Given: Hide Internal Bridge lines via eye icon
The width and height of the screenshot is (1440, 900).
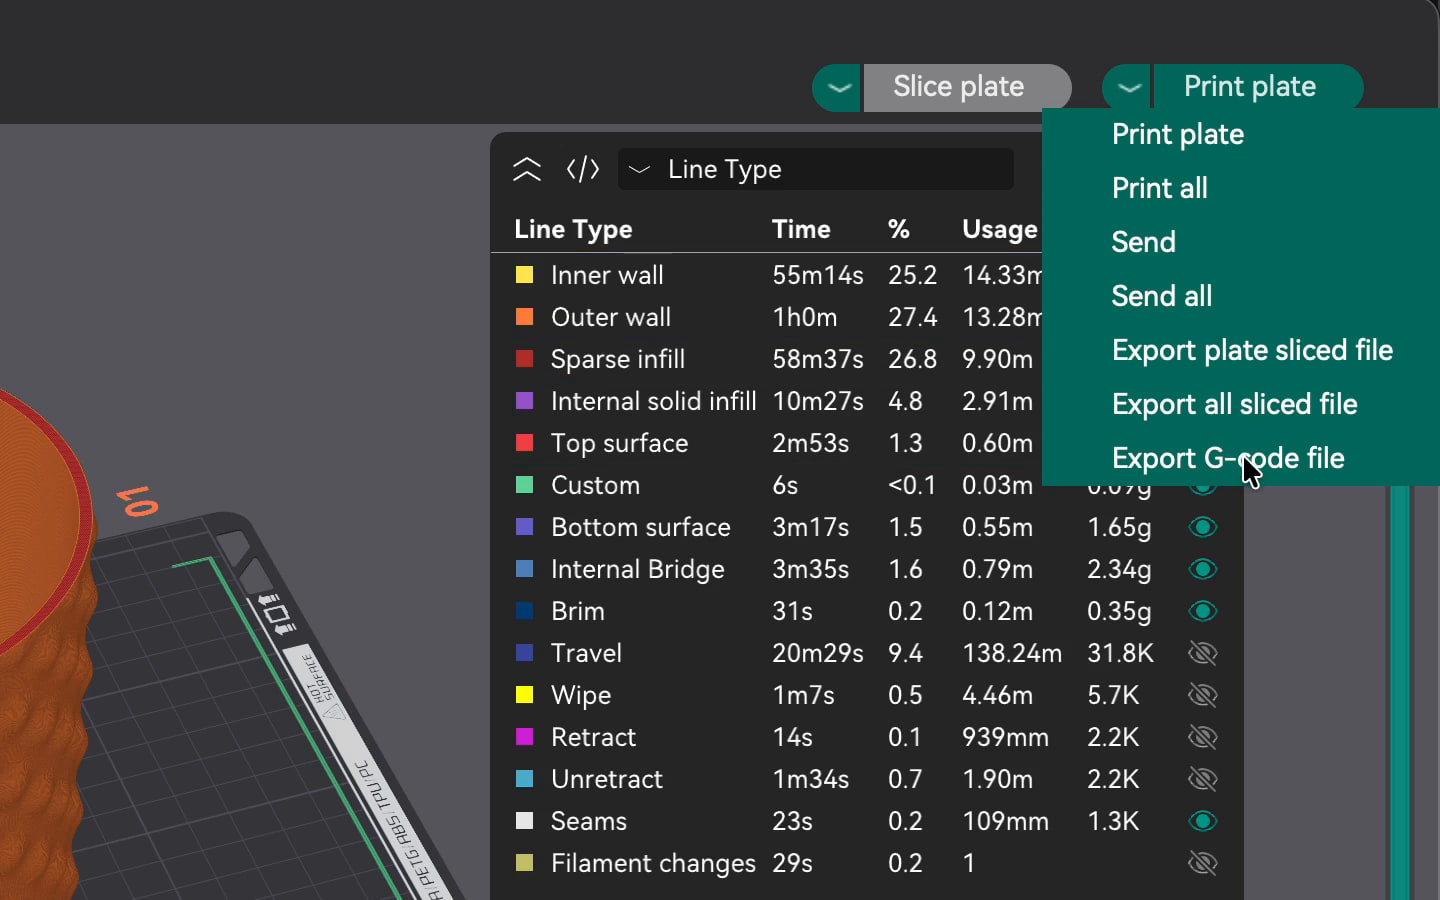Looking at the screenshot, I should [1203, 569].
